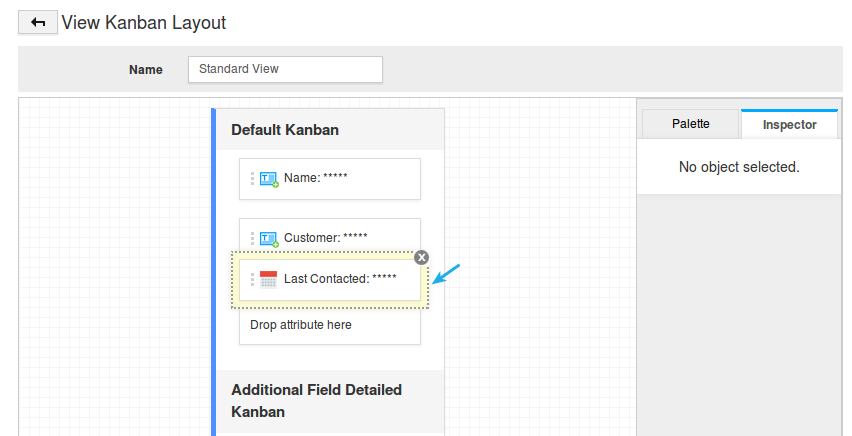Click the calendar icon beside Last Contacted
Image resolution: width=852 pixels, height=436 pixels.
(x=268, y=279)
